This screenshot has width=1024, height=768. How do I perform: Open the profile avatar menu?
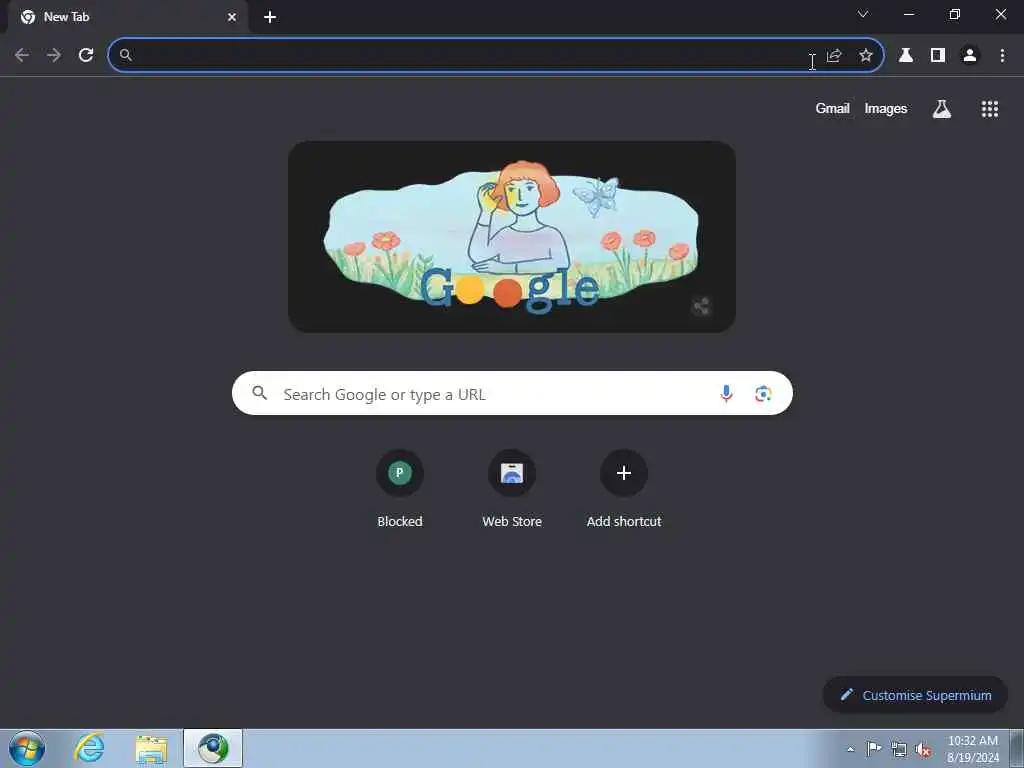pyautogui.click(x=970, y=56)
